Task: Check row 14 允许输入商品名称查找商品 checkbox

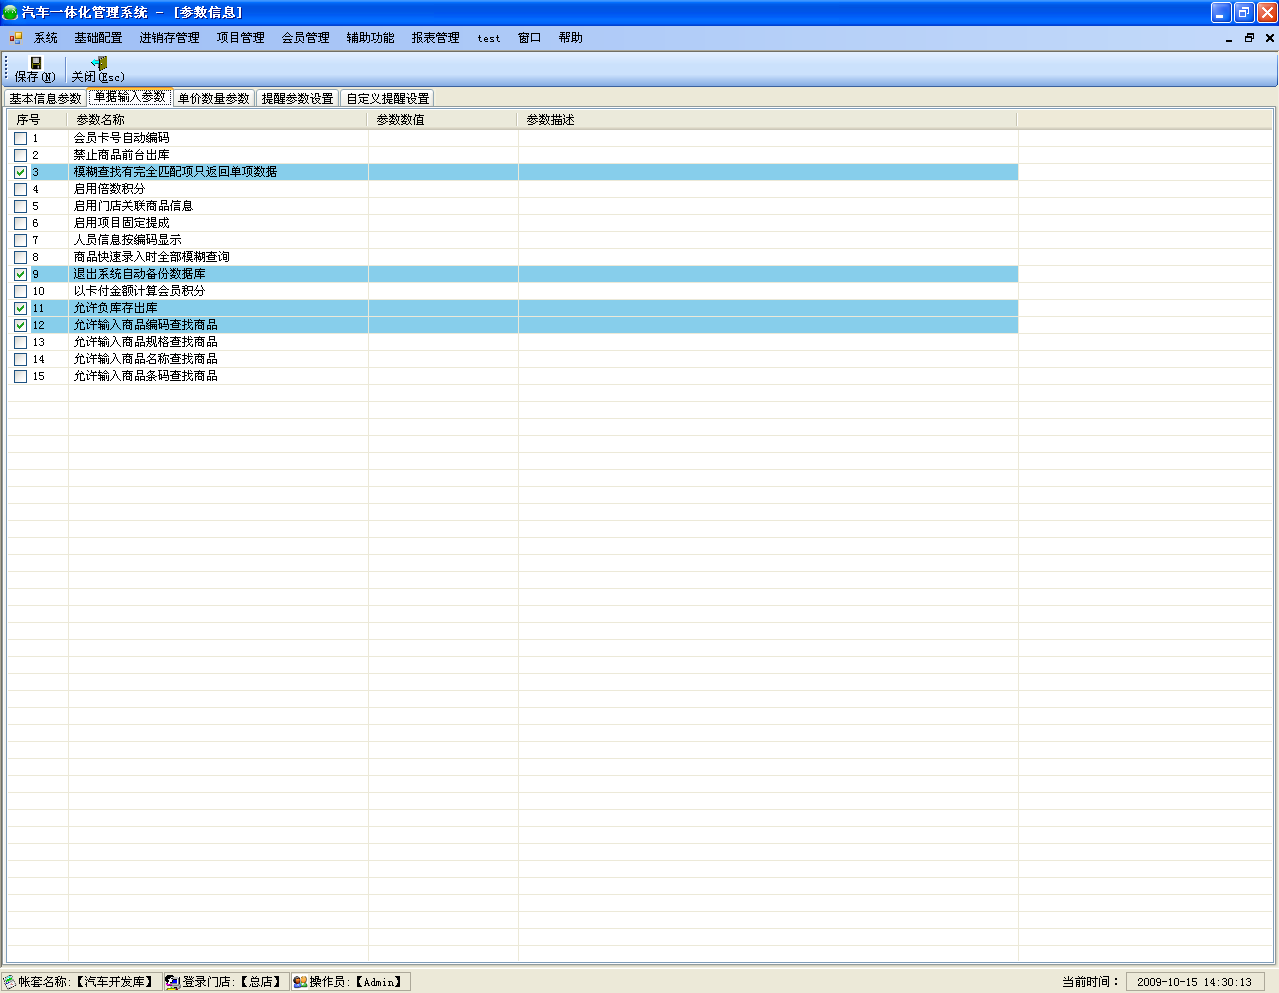Action: pos(20,359)
